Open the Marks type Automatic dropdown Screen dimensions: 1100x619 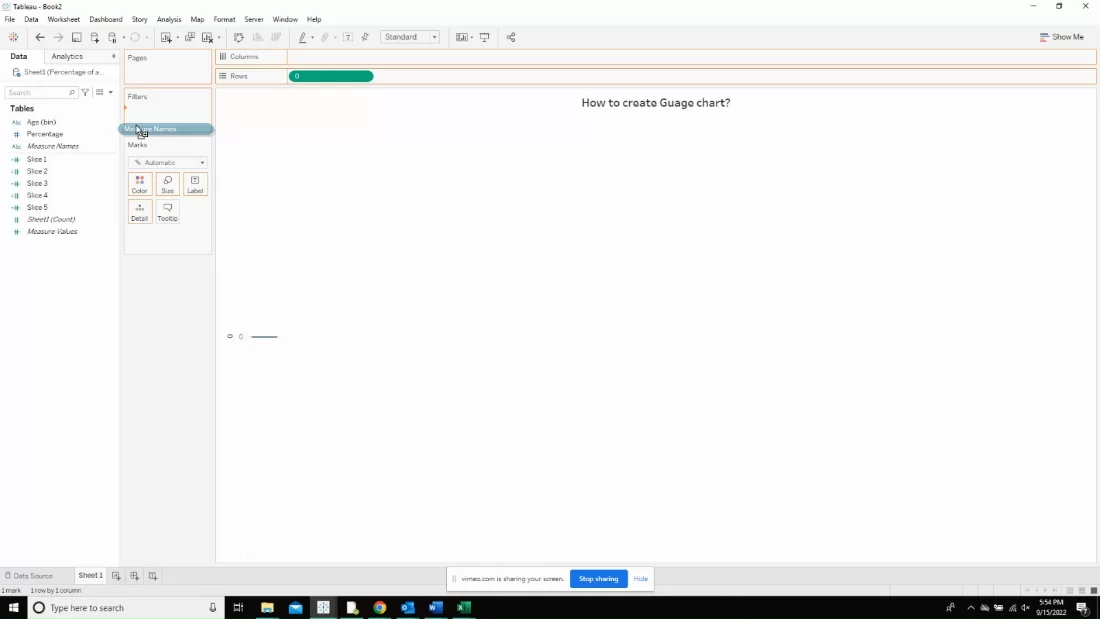(x=168, y=163)
